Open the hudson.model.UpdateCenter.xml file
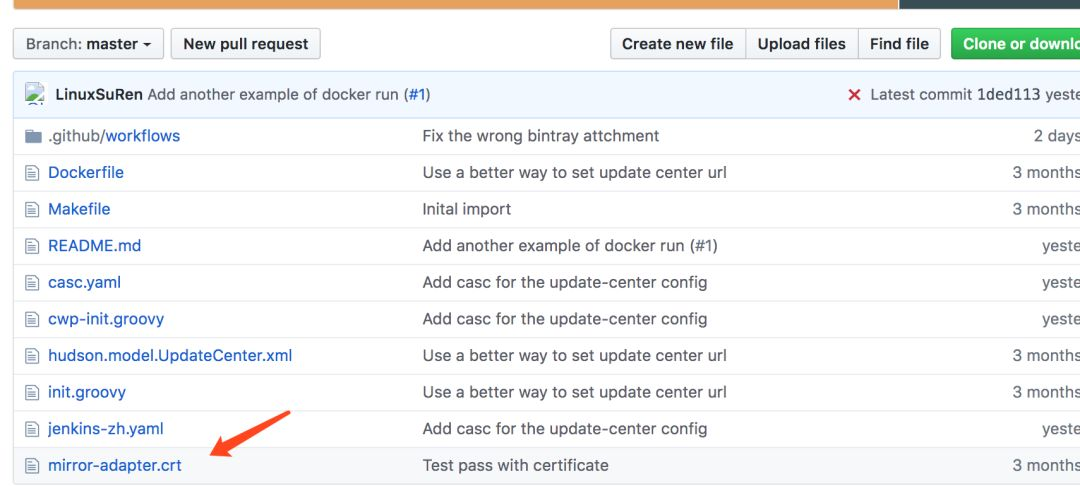Screen dimensions: 1080x486 [170, 356]
